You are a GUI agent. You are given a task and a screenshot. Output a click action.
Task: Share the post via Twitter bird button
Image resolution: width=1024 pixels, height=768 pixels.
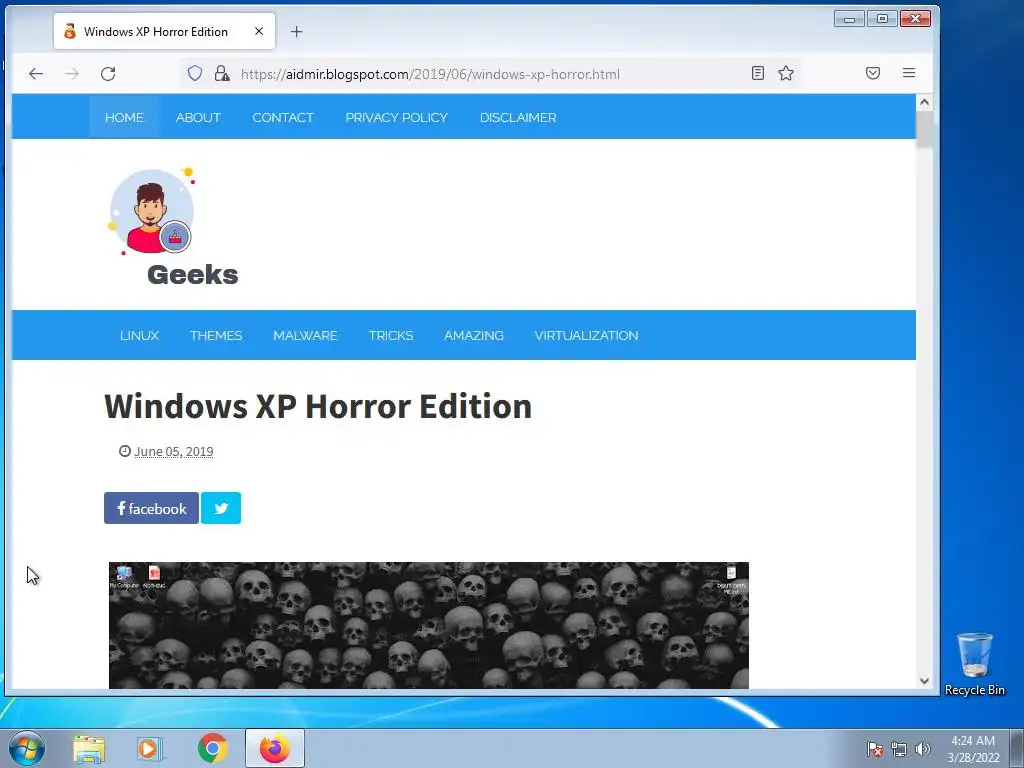[221, 508]
